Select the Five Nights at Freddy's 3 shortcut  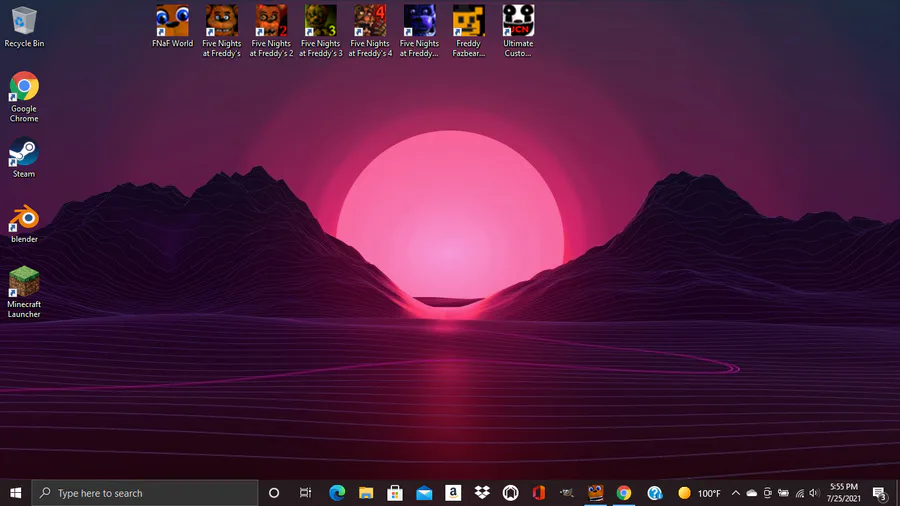click(x=320, y=31)
